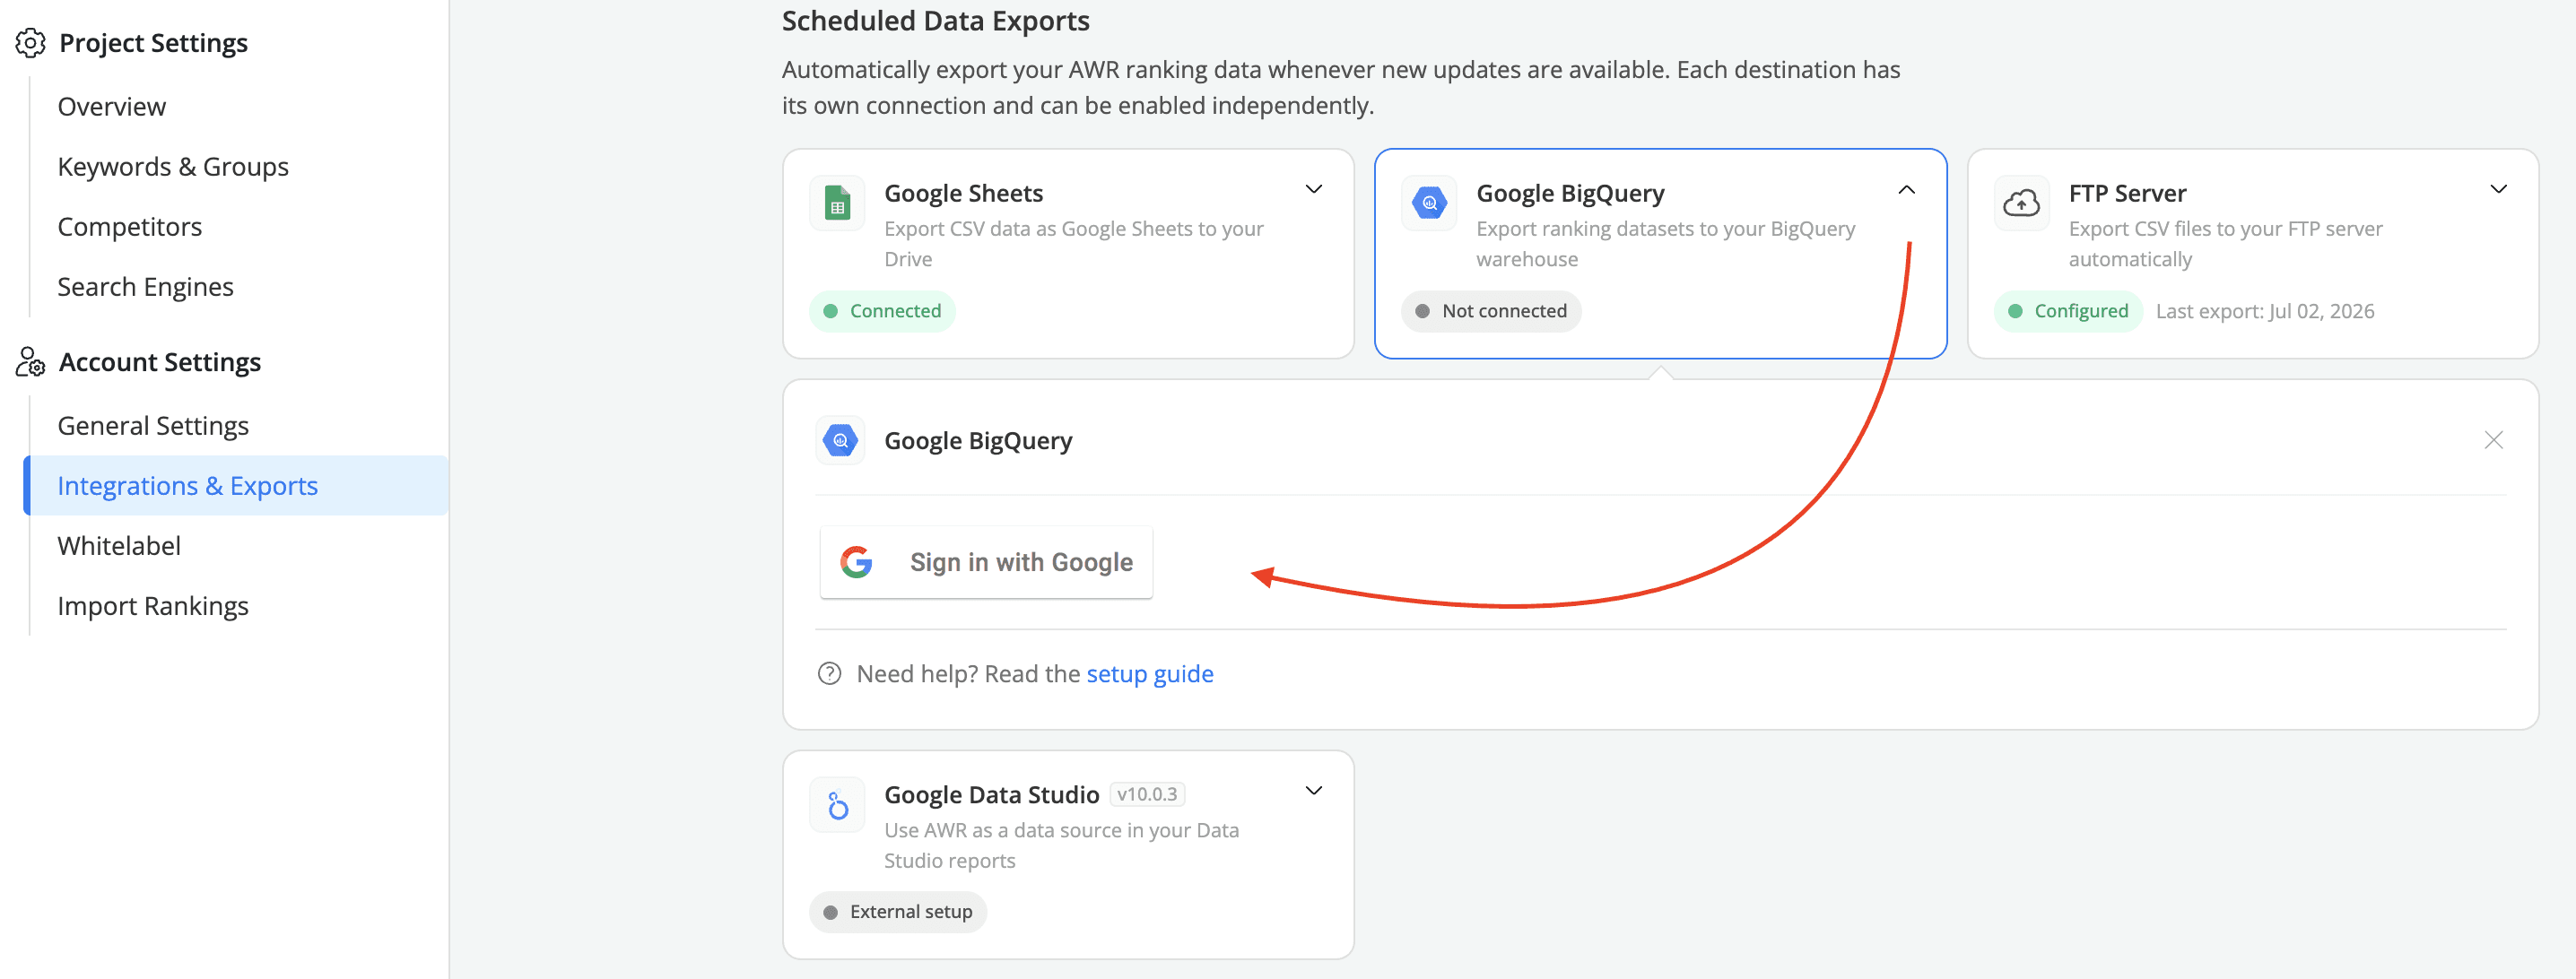Click the Account Settings user-gear icon
The width and height of the screenshot is (2576, 979).
pyautogui.click(x=31, y=362)
